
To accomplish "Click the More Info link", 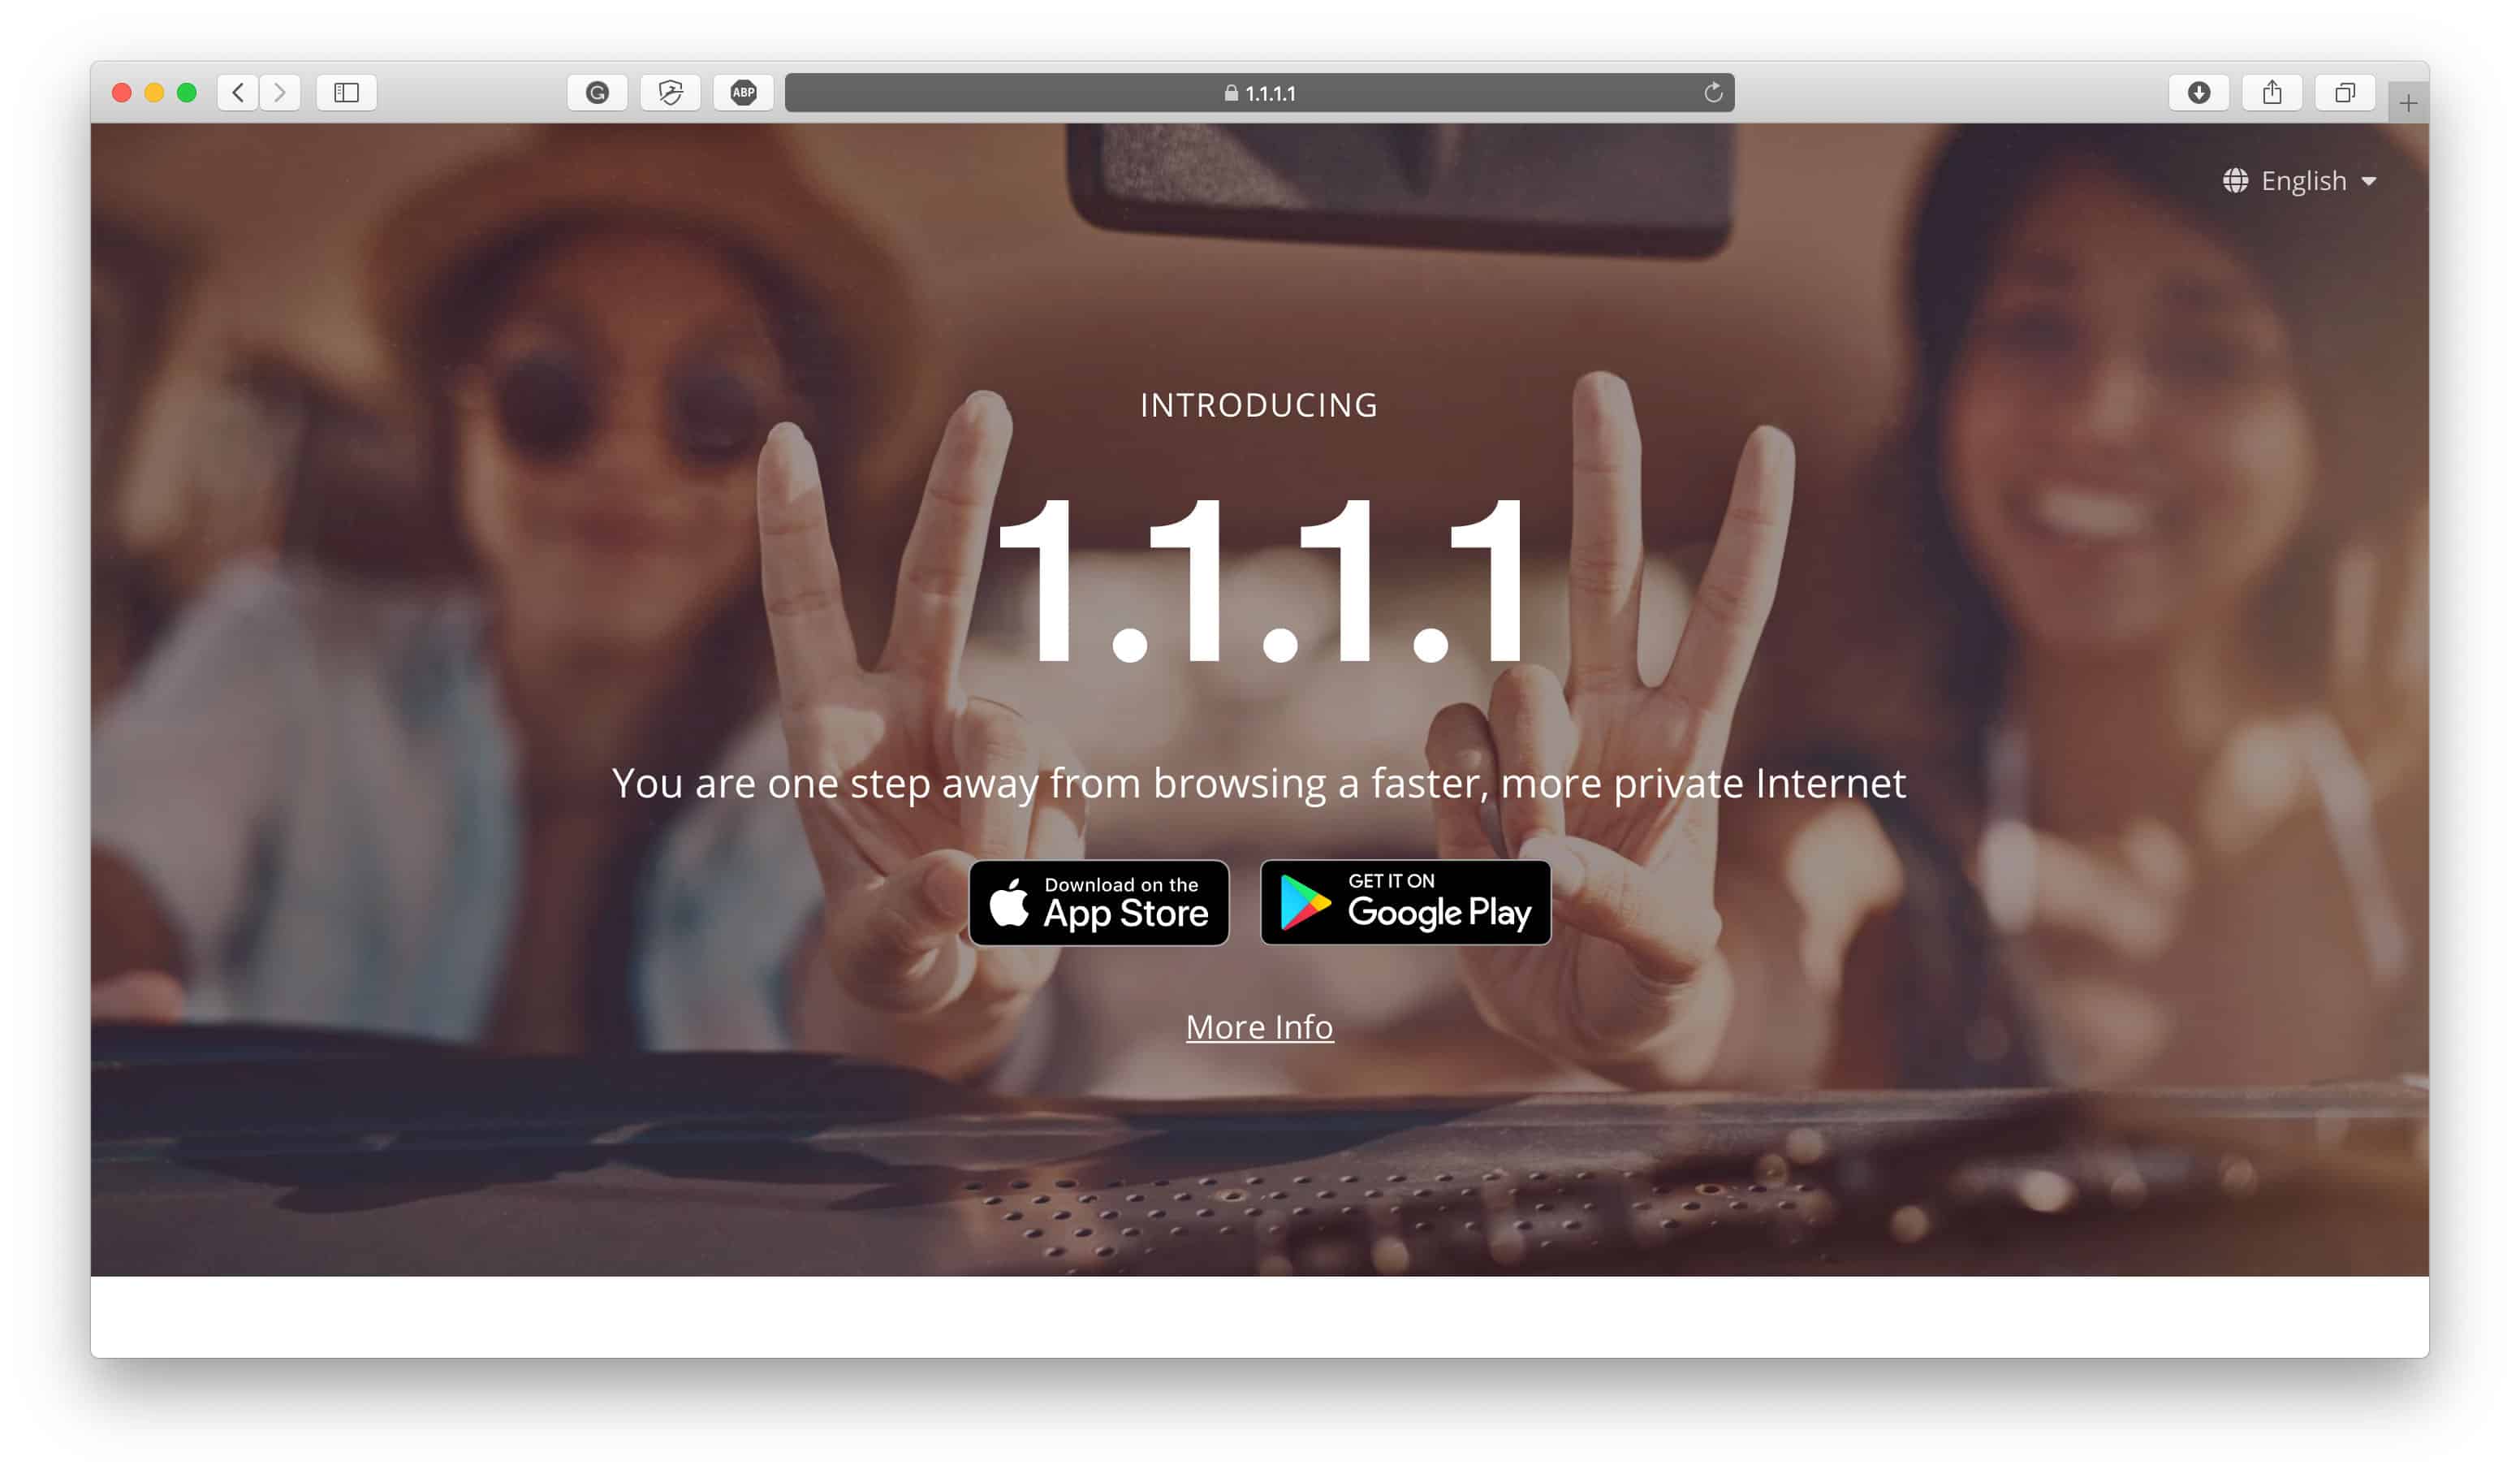I will pyautogui.click(x=1259, y=1026).
